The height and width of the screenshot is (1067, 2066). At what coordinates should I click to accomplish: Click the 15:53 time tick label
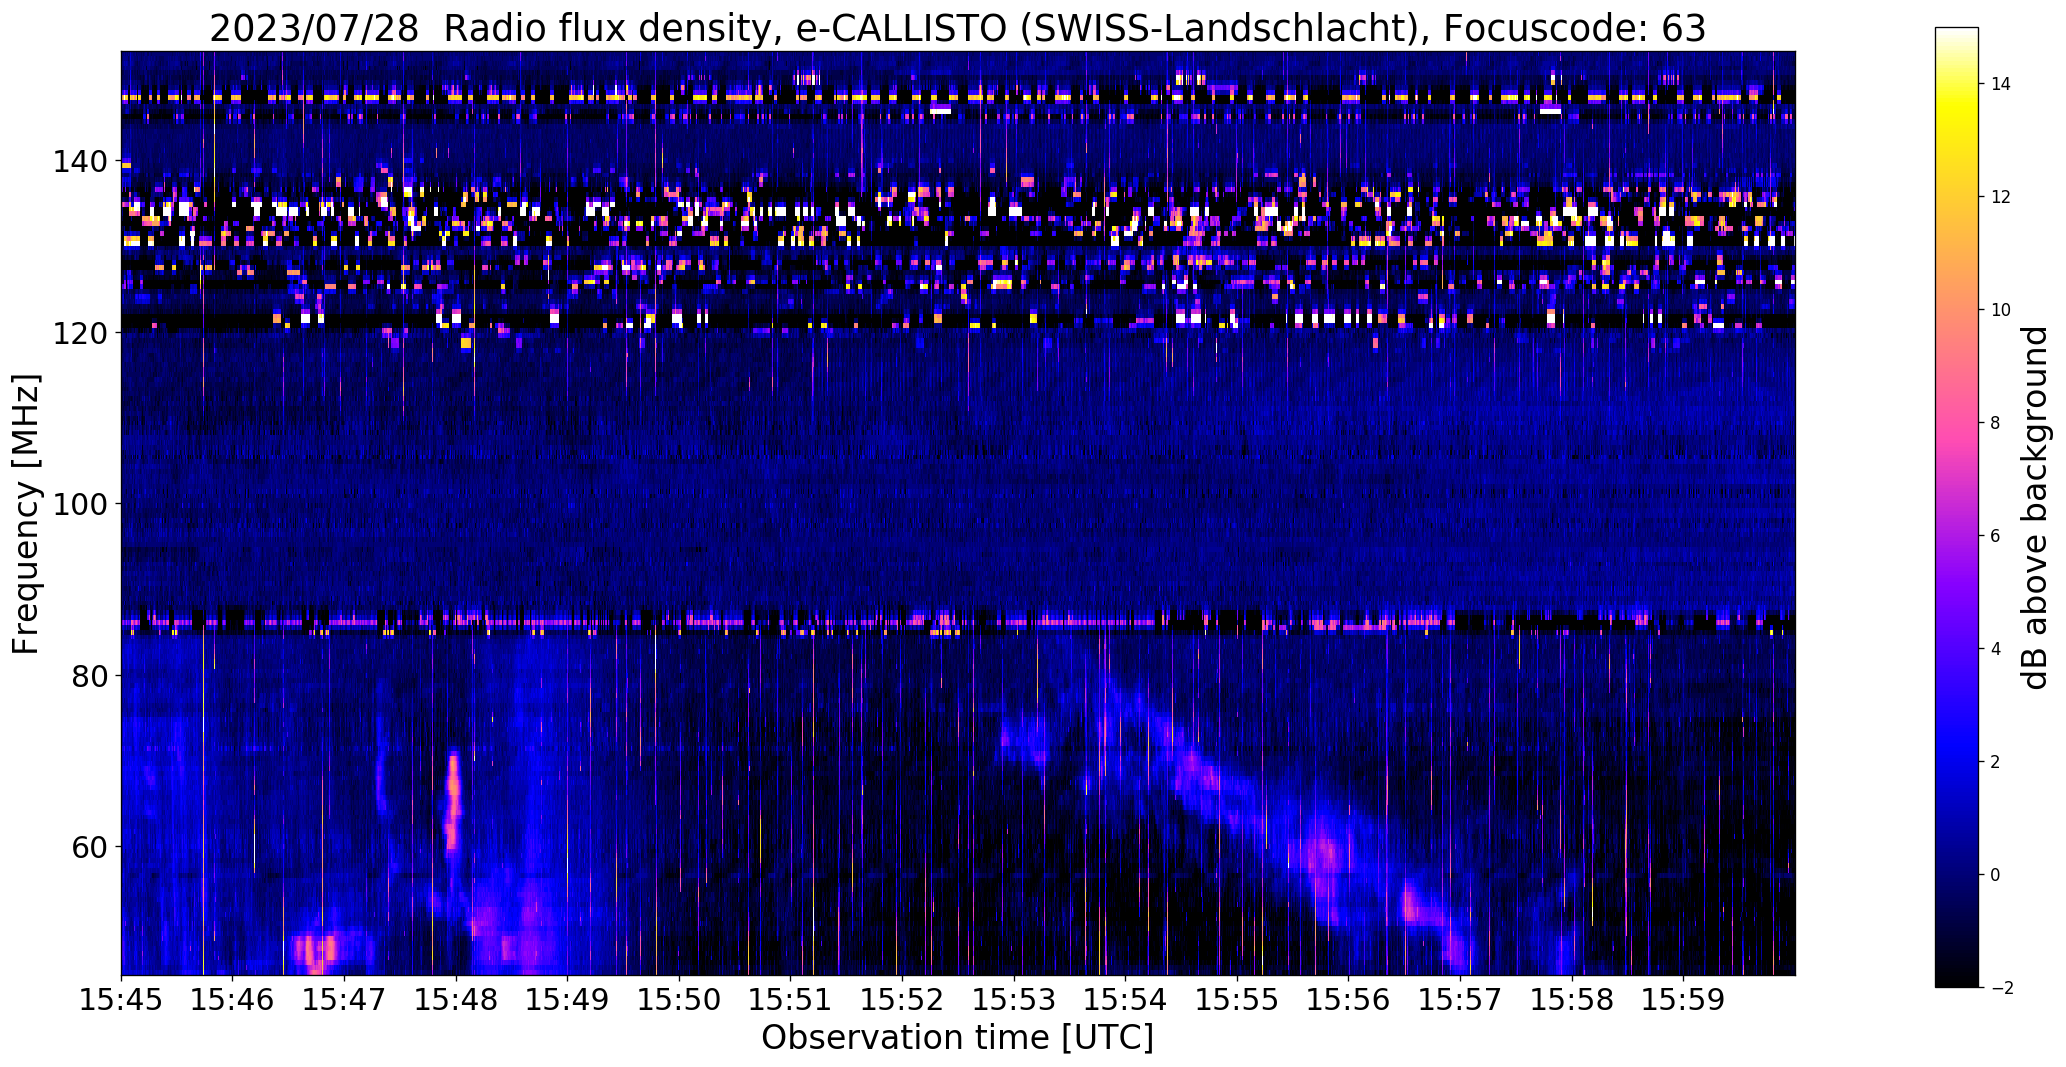pos(1014,1000)
